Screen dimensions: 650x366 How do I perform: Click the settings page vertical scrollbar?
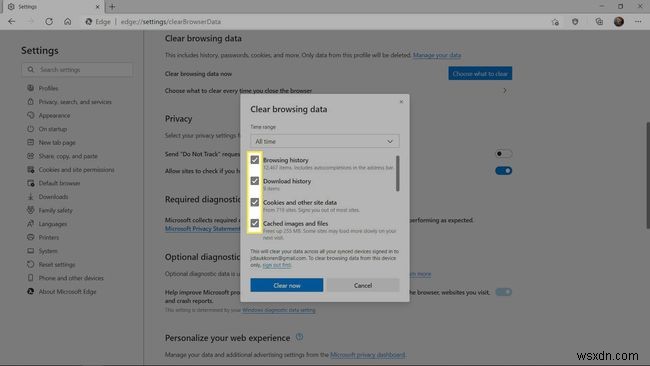(648, 175)
